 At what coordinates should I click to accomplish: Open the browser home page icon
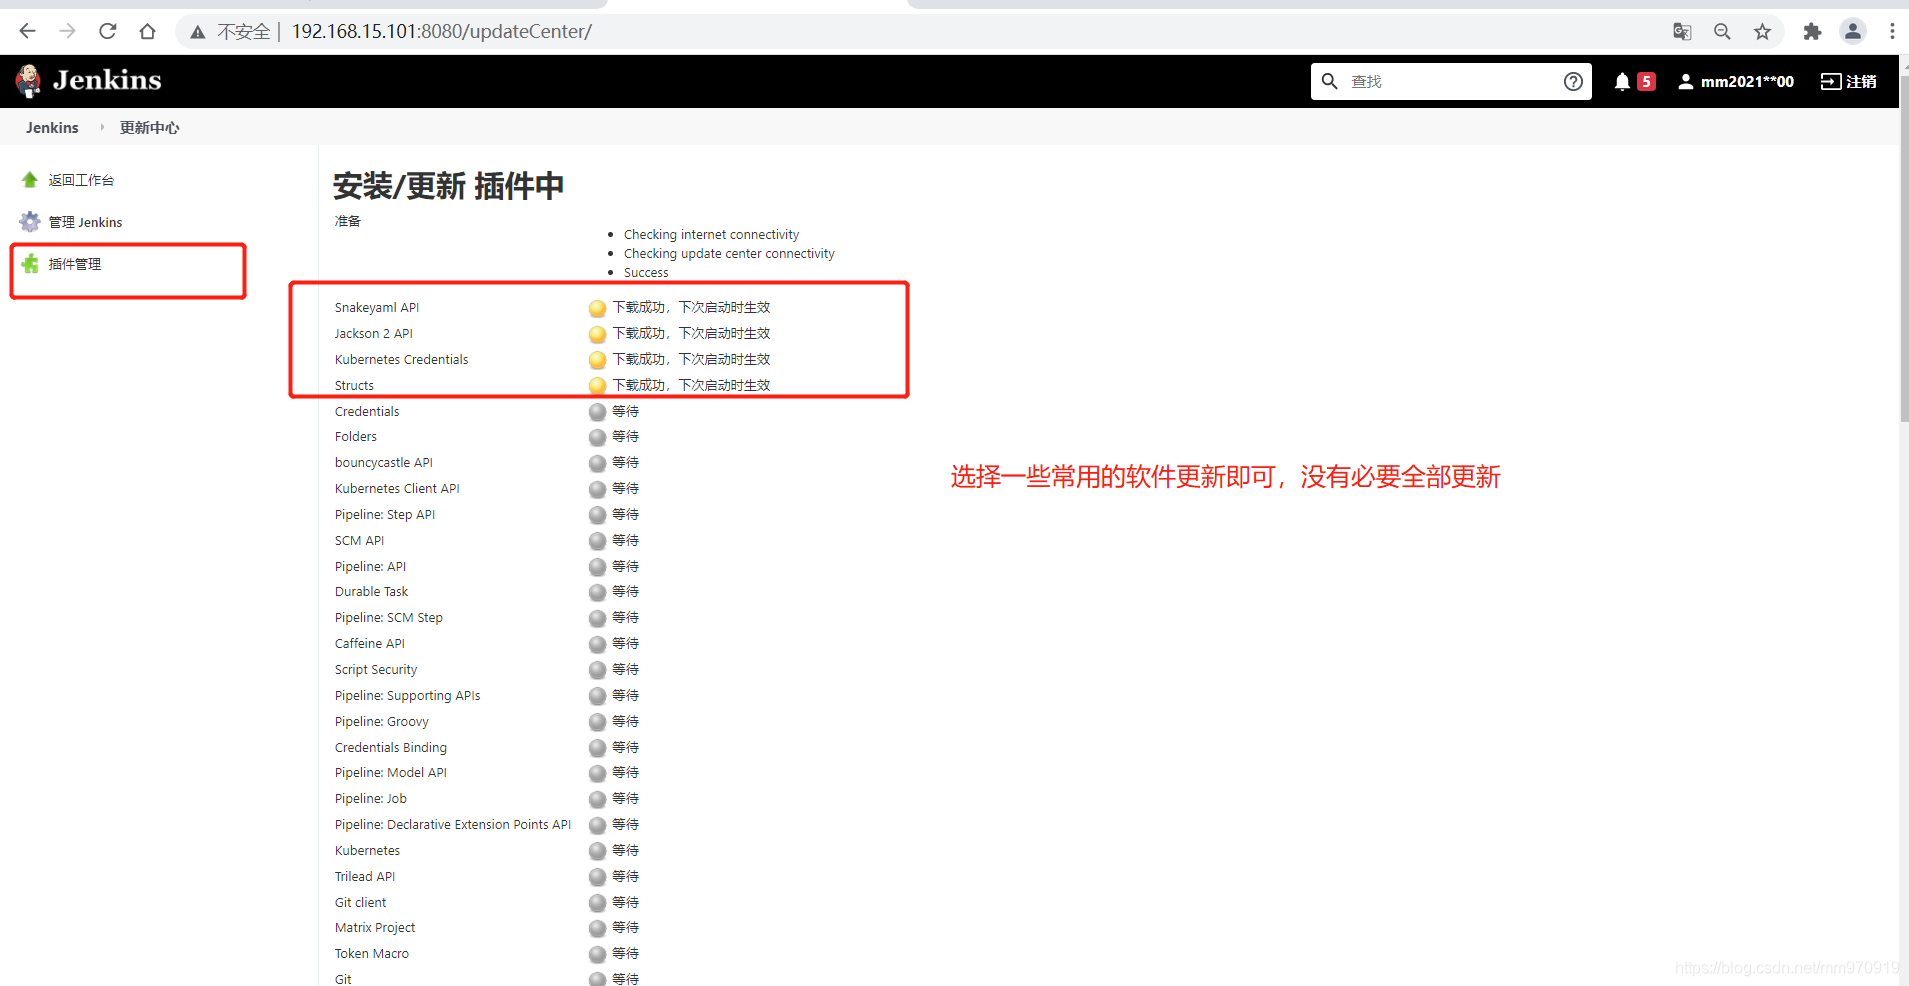click(147, 31)
